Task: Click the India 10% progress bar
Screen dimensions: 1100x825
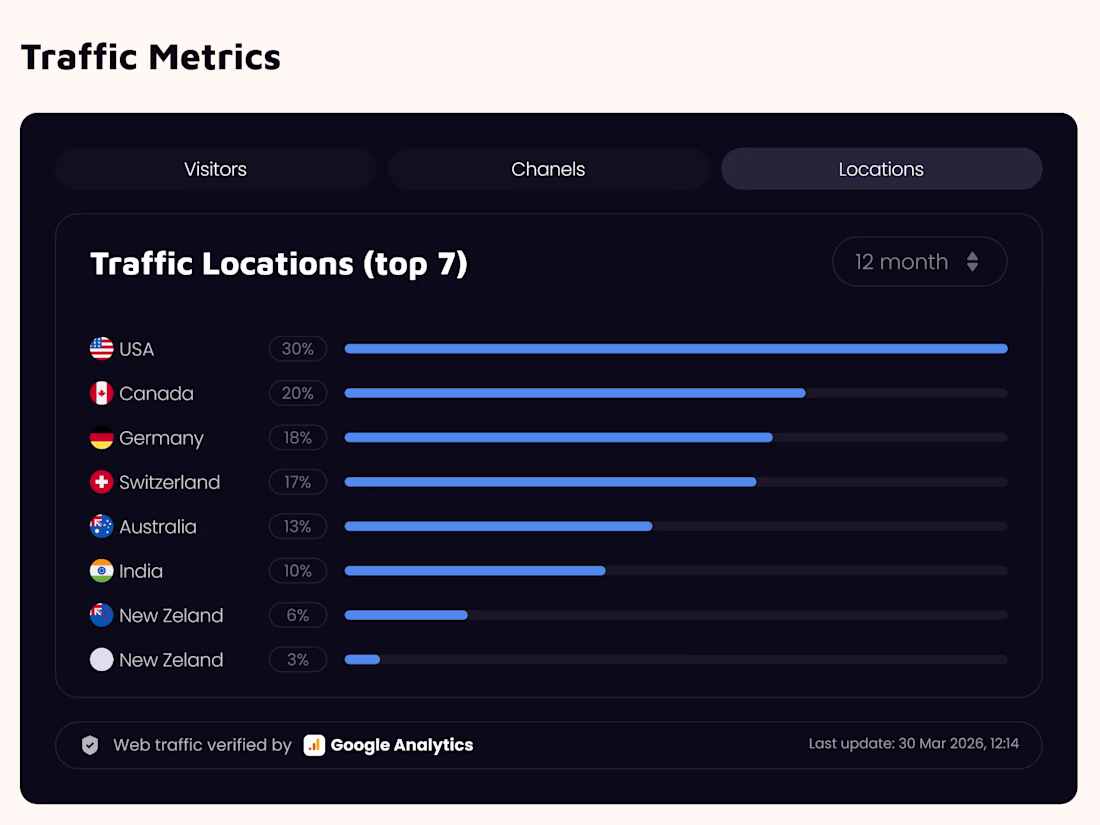Action: coord(676,571)
